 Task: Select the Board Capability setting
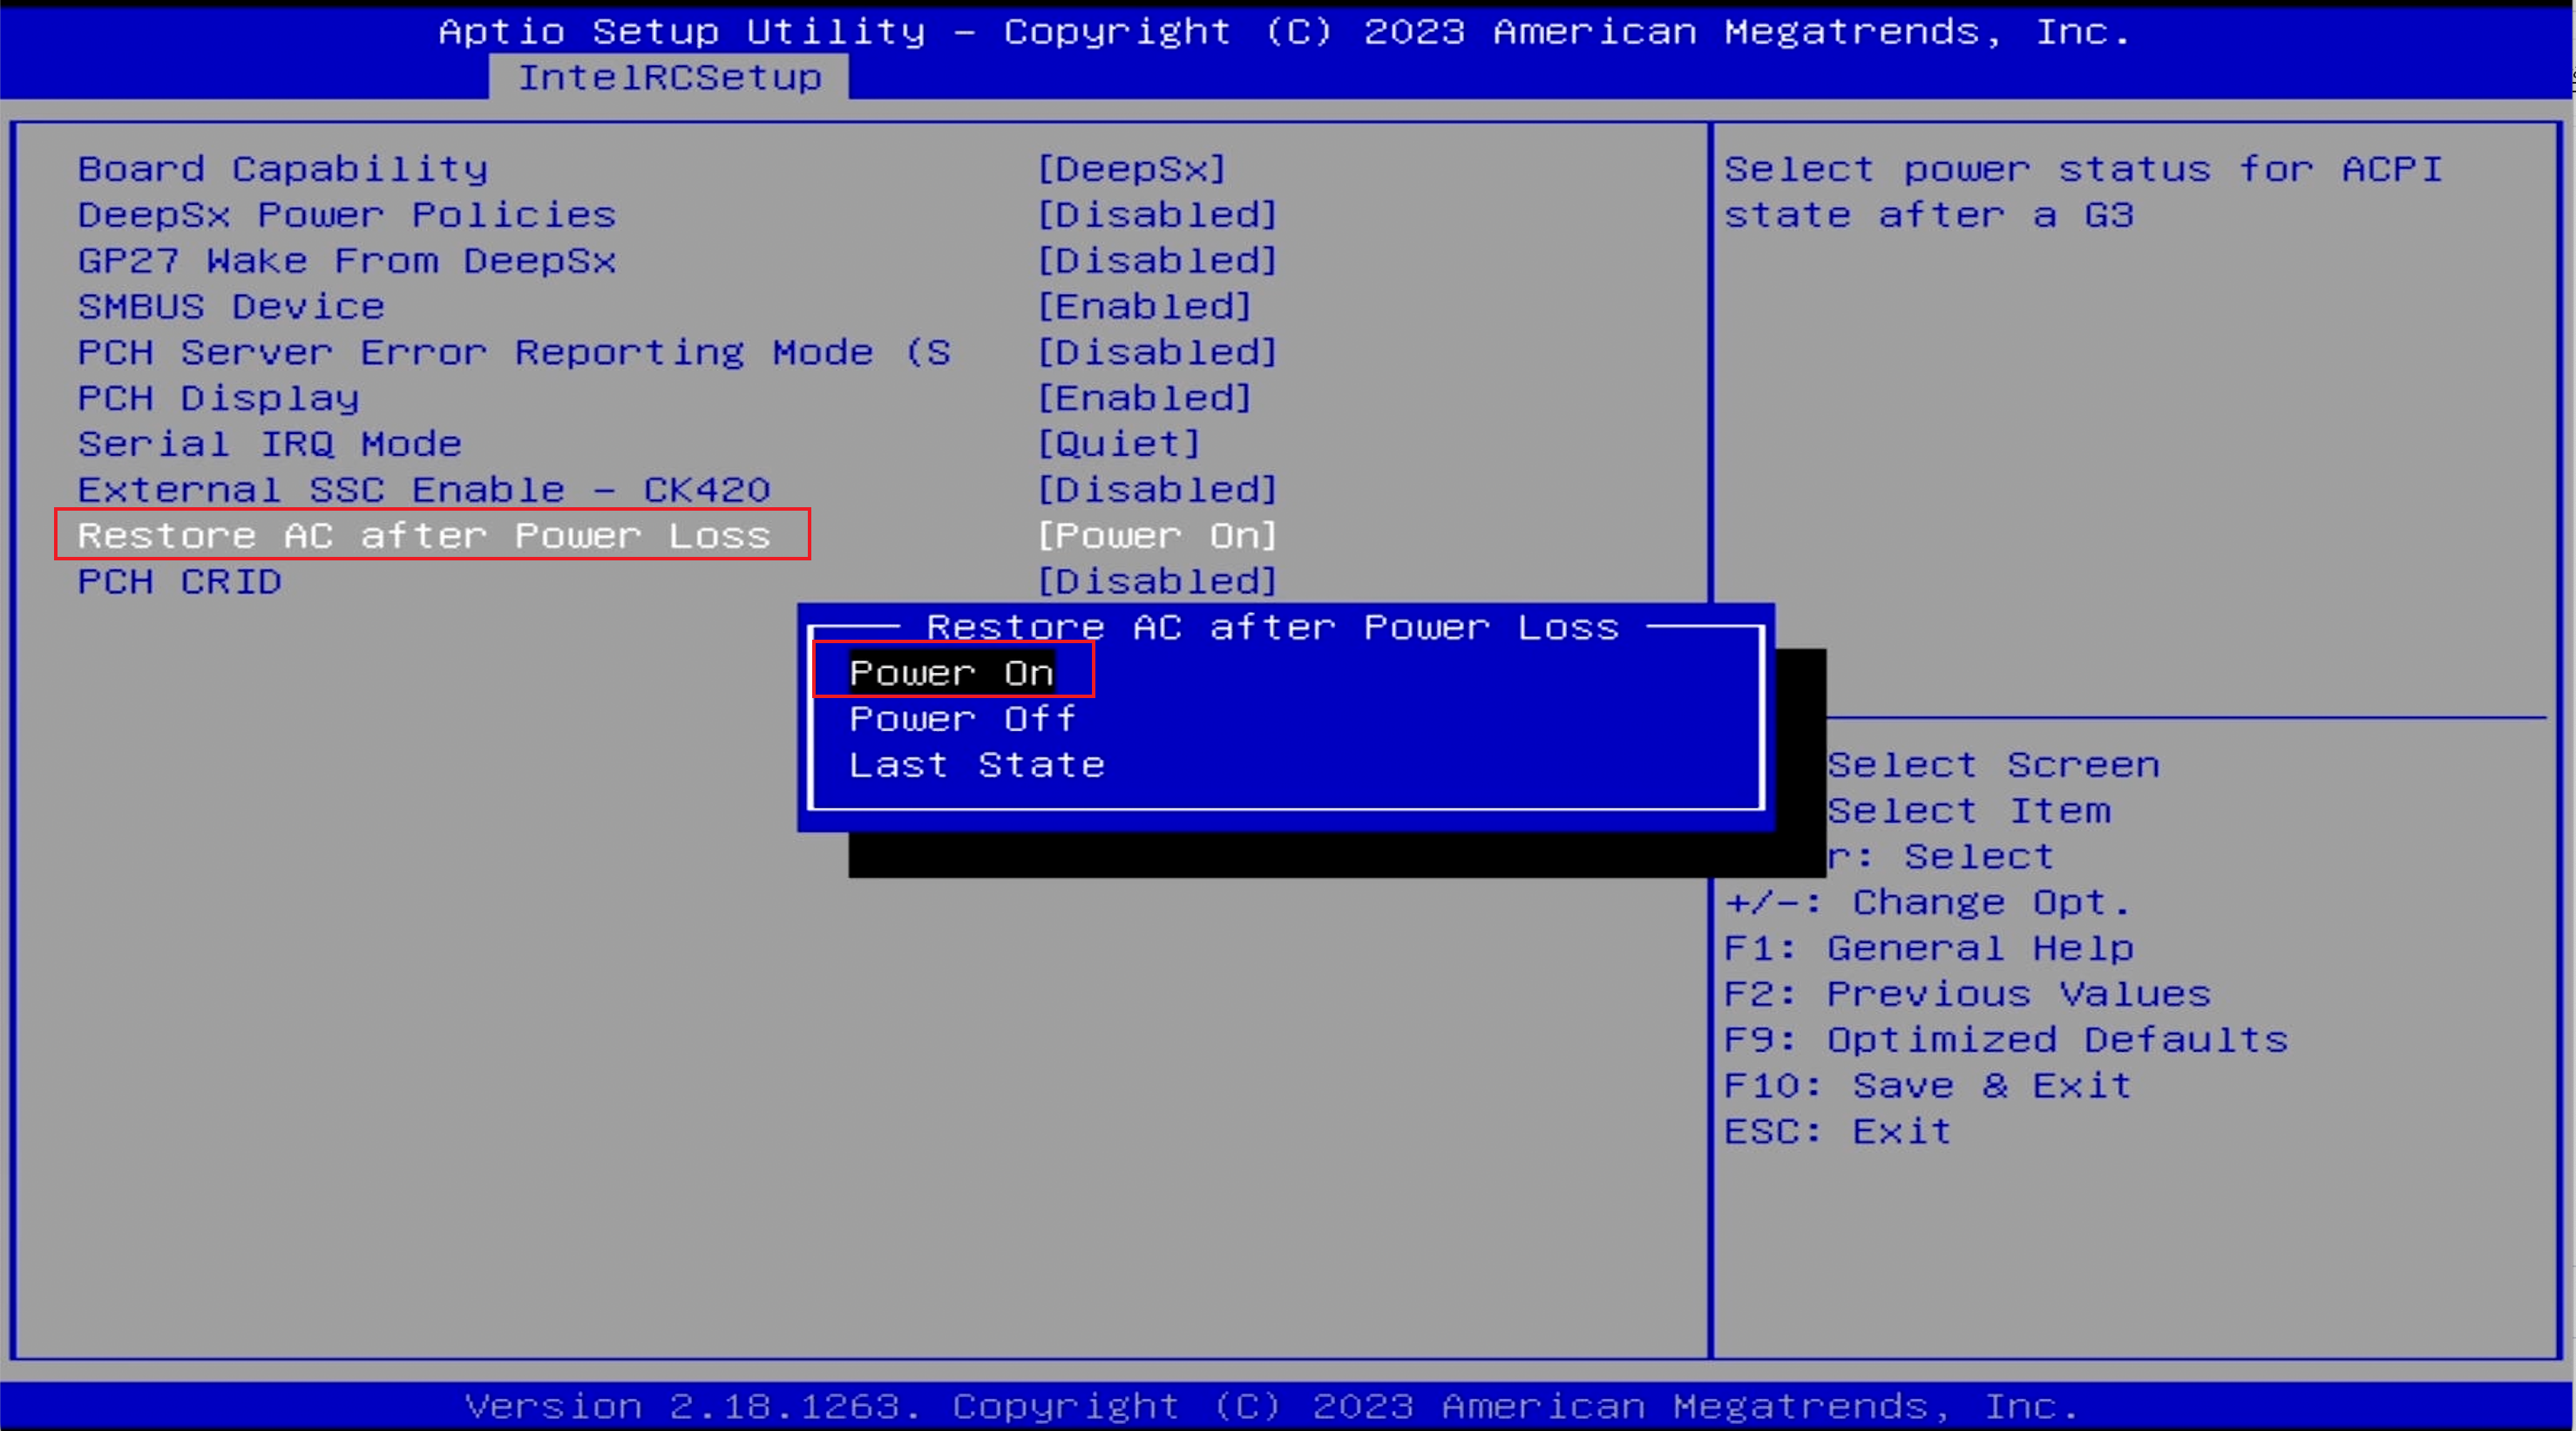point(283,169)
